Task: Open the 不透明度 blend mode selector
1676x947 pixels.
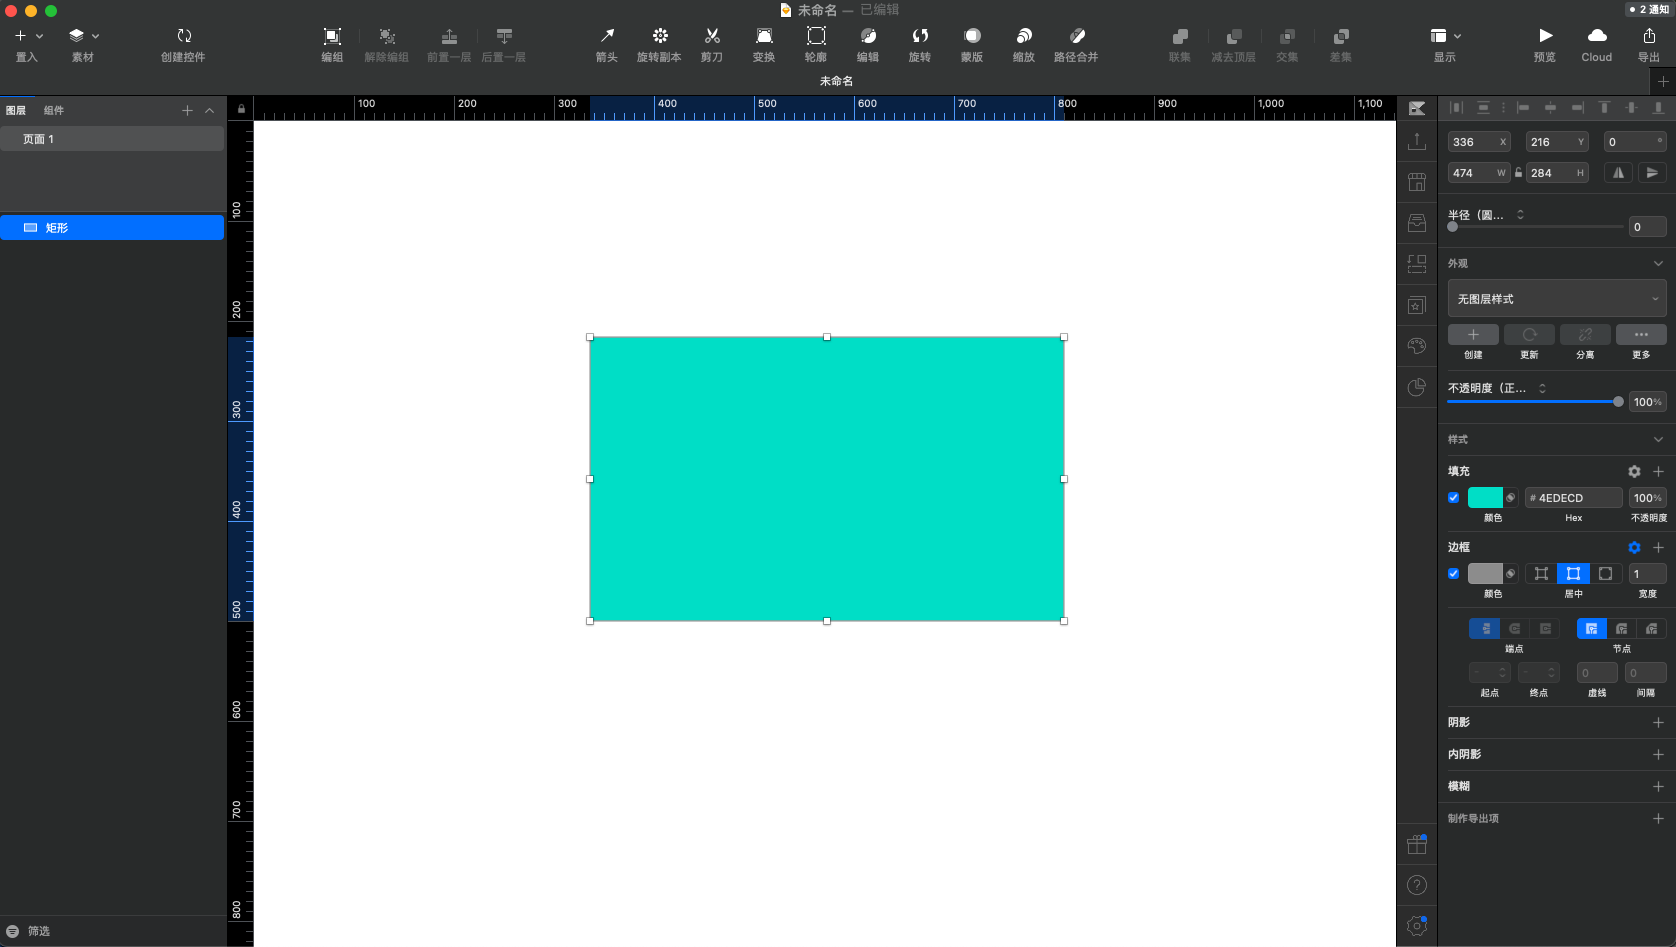Action: point(1542,388)
